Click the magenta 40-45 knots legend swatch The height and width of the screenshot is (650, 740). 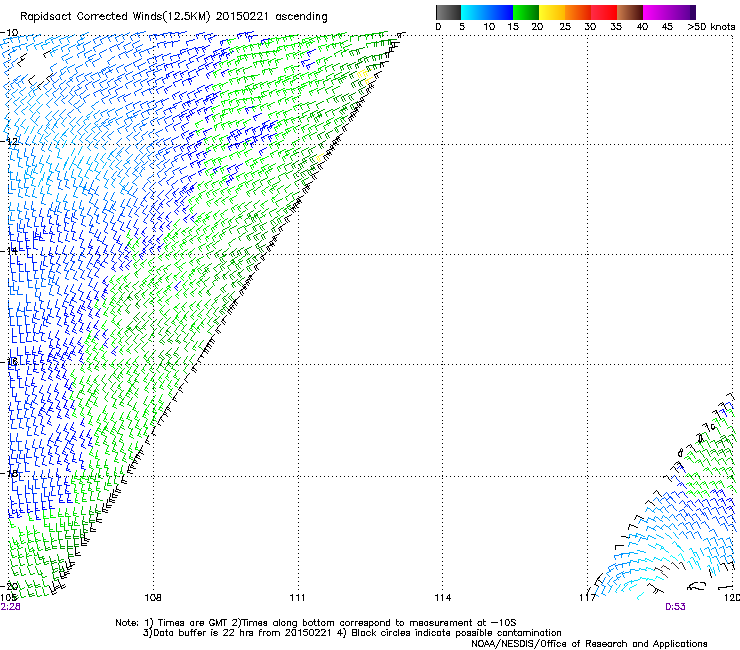click(656, 12)
